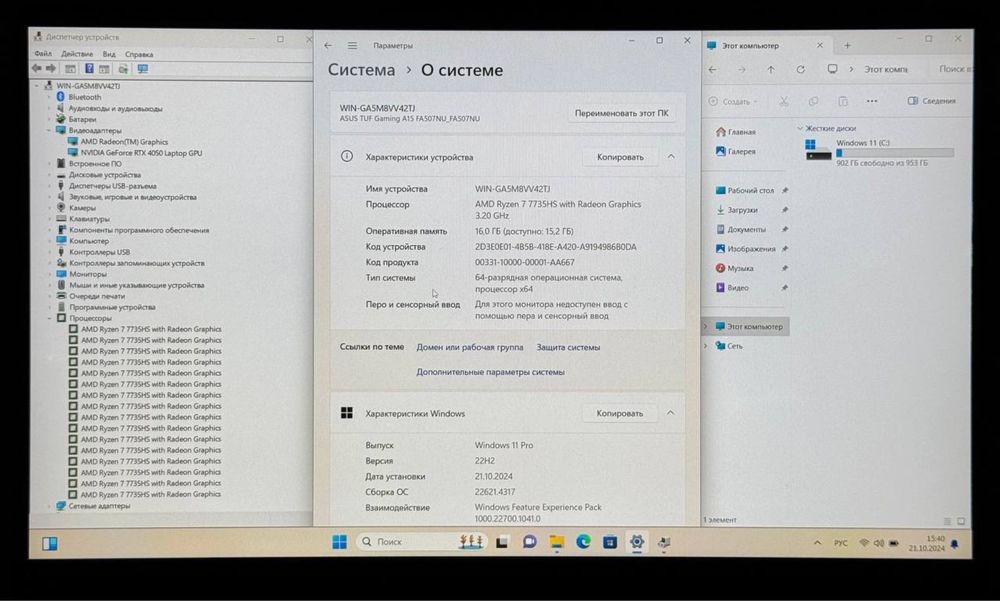Viewport: 1000px width, 601px height.
Task: Click the back arrow in File Explorer
Action: [713, 70]
